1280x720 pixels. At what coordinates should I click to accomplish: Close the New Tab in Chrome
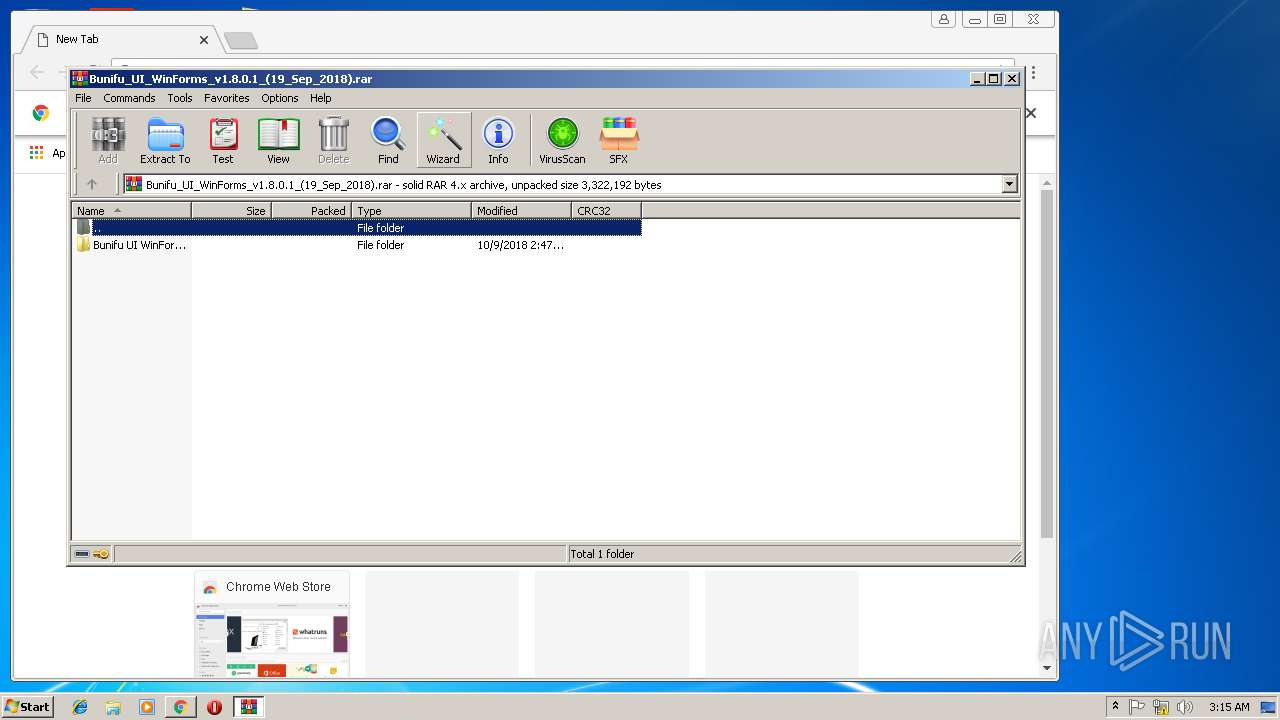(204, 40)
